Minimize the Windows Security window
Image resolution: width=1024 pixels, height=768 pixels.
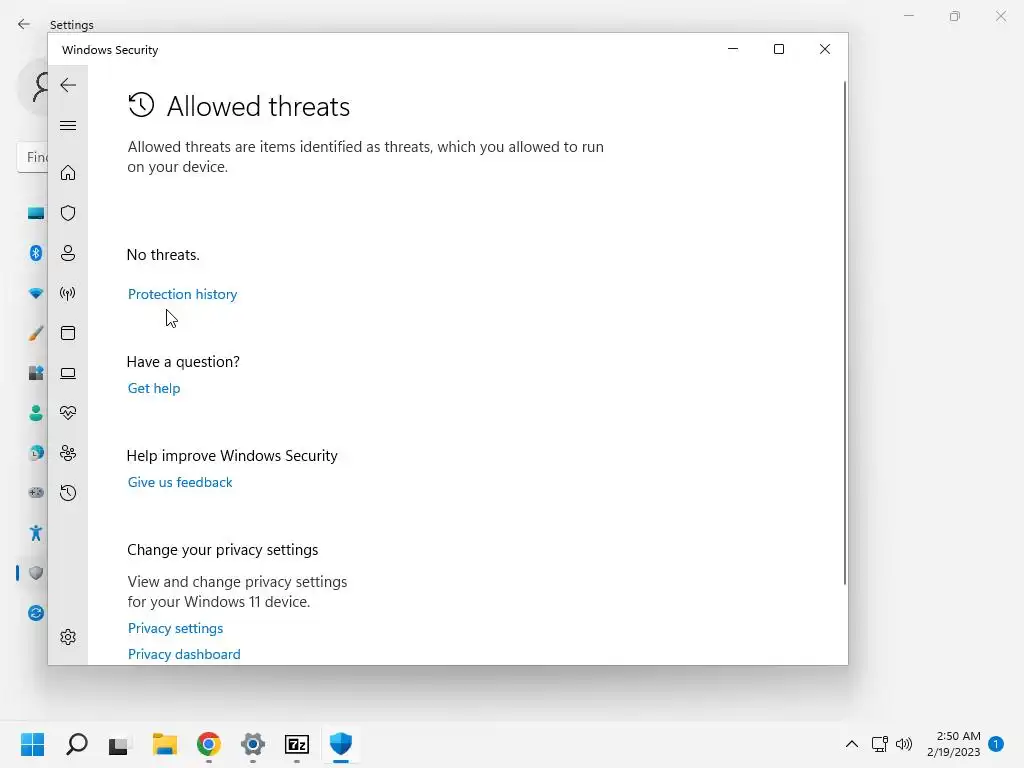pyautogui.click(x=733, y=49)
